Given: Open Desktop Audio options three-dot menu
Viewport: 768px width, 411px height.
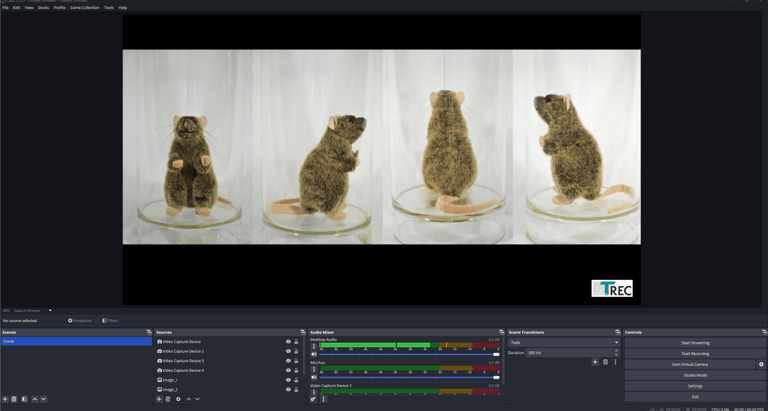Looking at the screenshot, I should click(x=314, y=346).
